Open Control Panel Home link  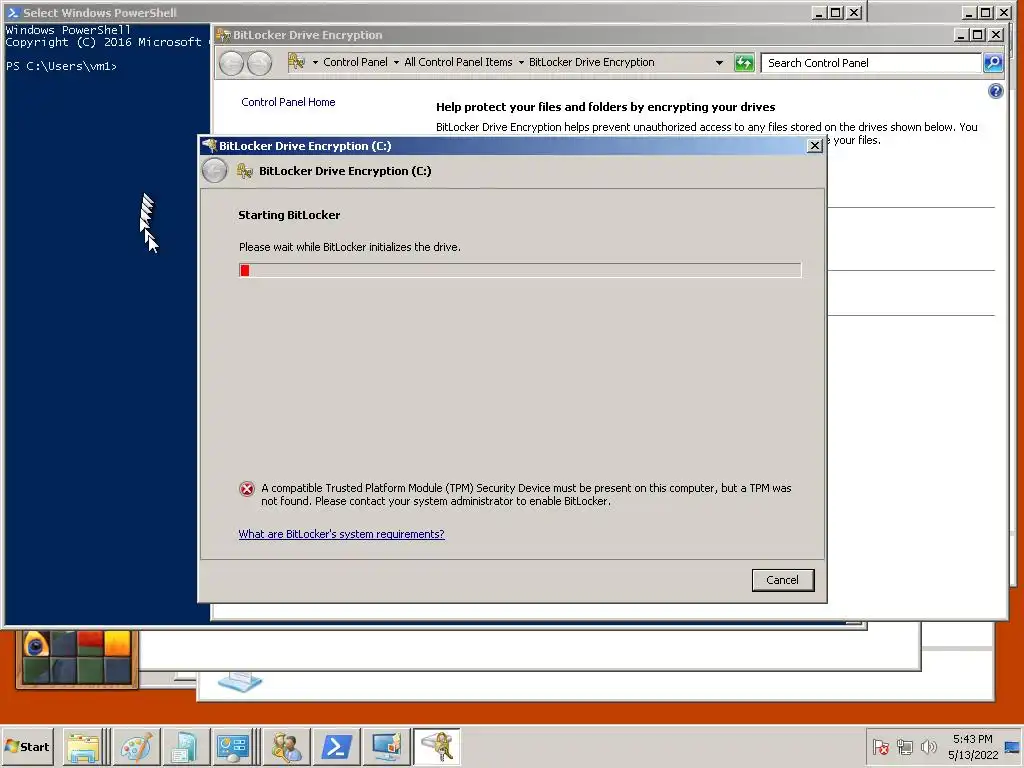coord(288,102)
